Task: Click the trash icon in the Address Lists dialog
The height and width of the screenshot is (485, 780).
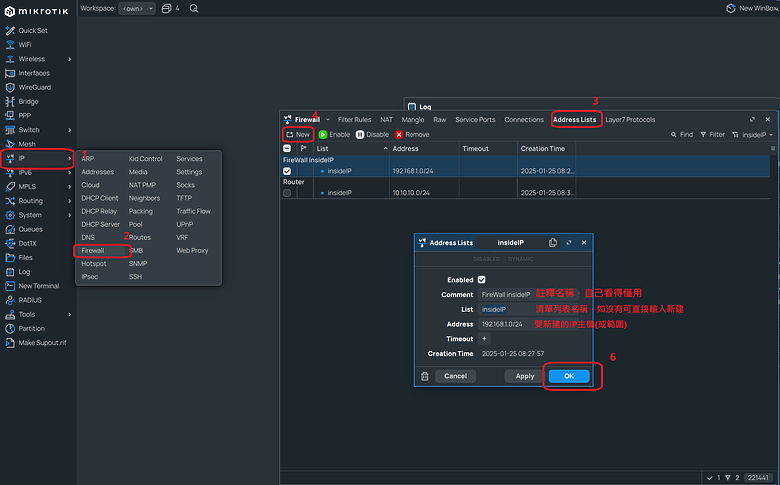Action: click(424, 377)
